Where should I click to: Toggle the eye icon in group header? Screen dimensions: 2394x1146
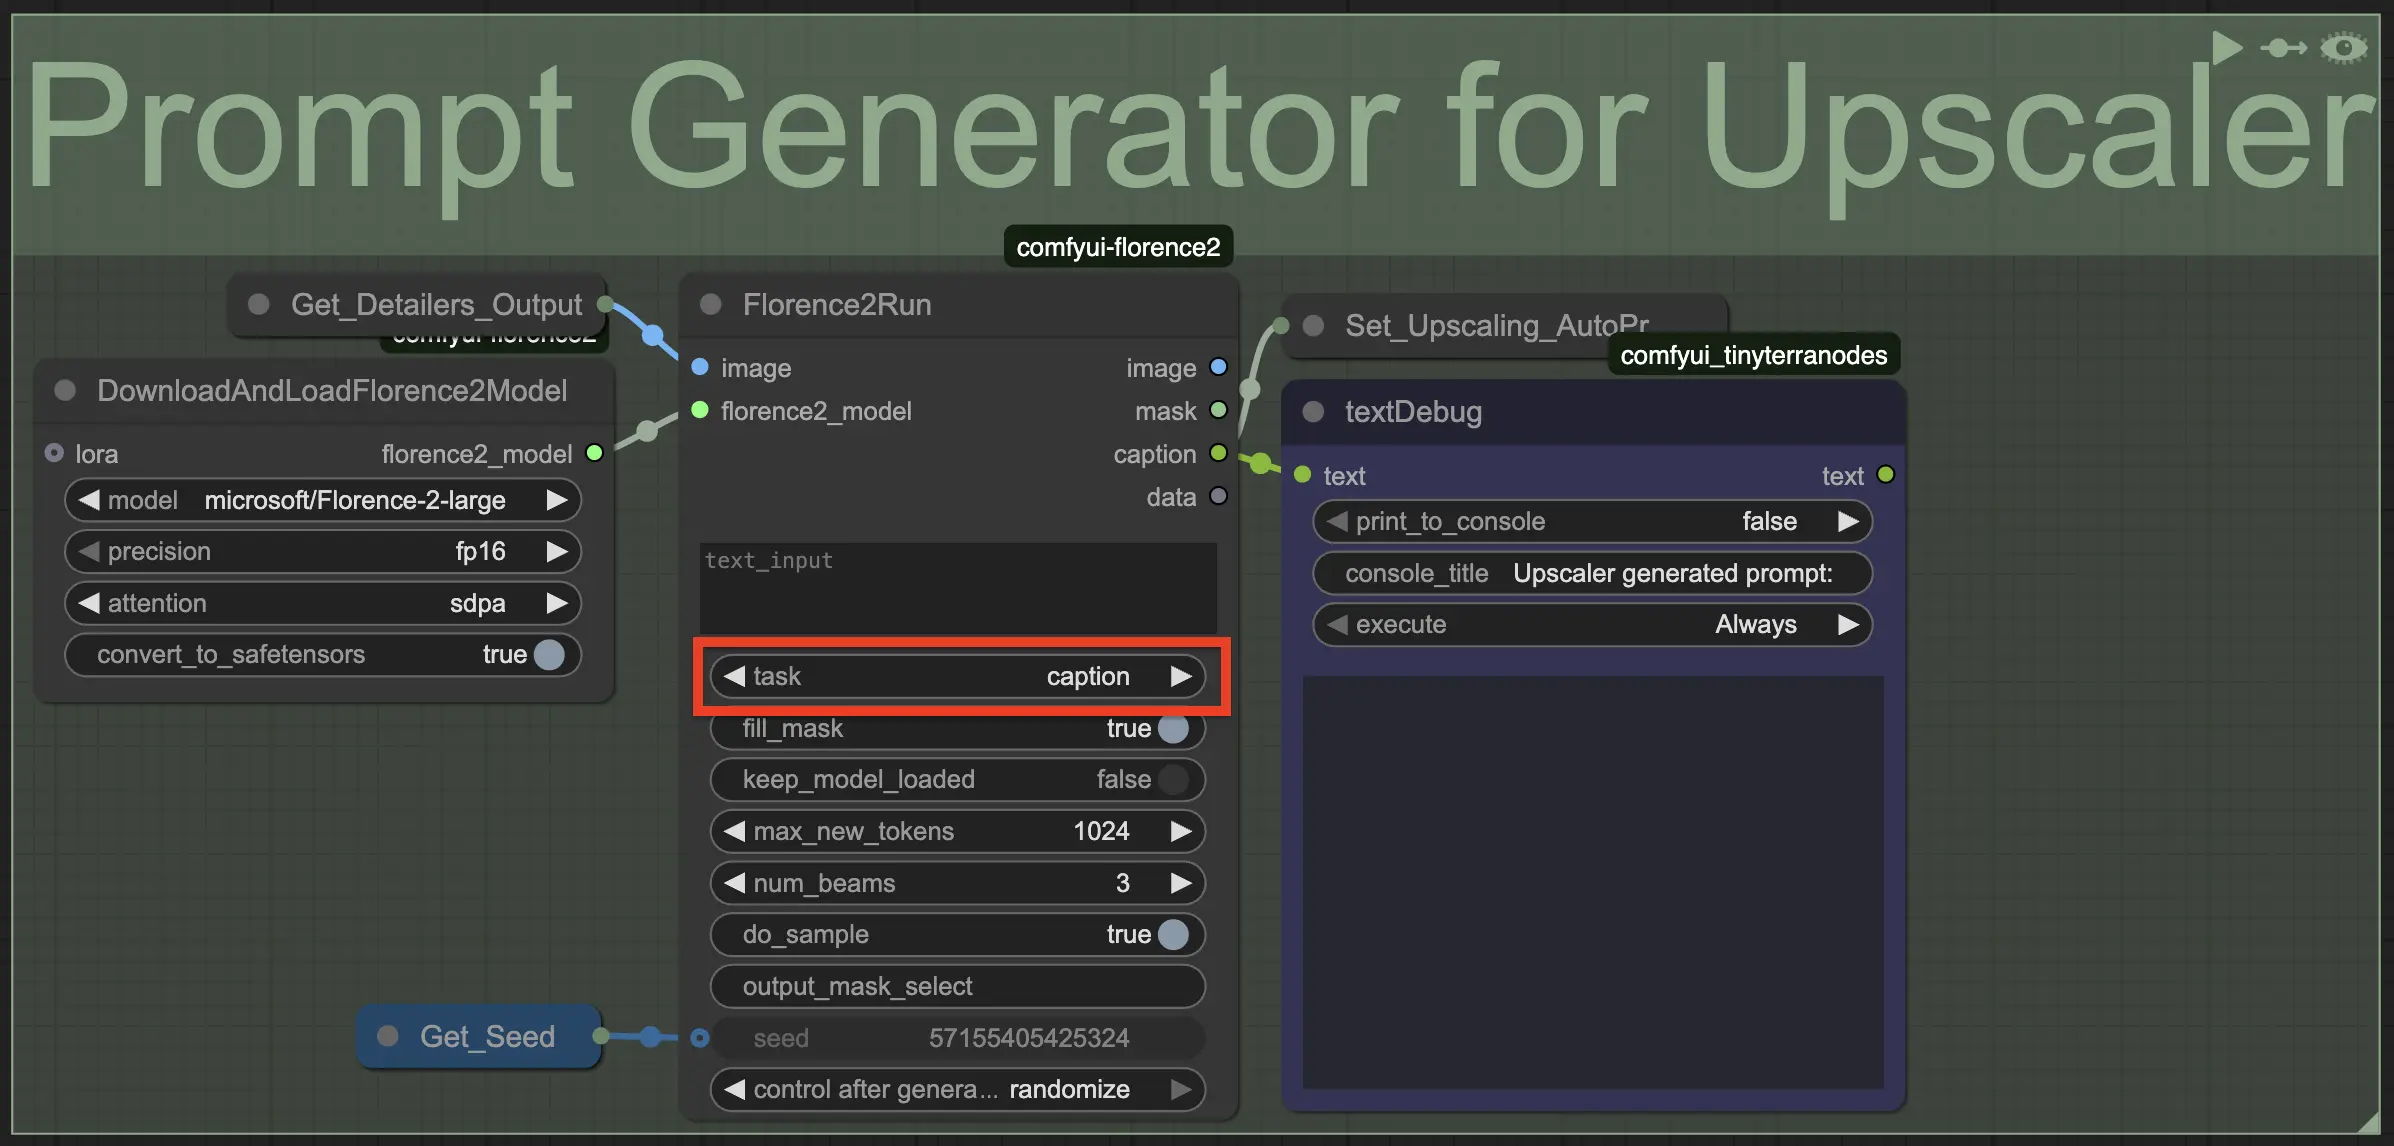coord(2343,47)
